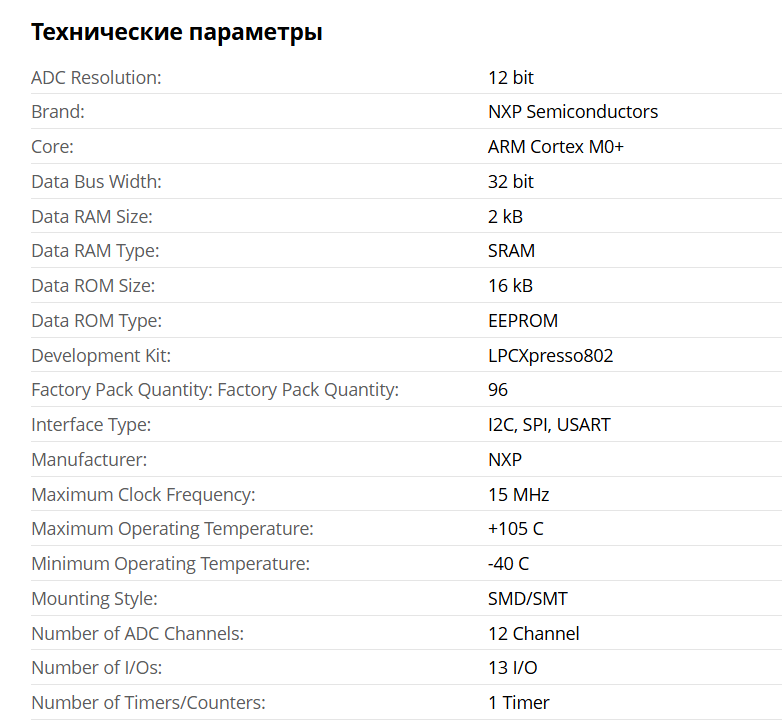Click the "ARM Cortex M0+" core value
Viewport: 782px width, 721px height.
556,147
